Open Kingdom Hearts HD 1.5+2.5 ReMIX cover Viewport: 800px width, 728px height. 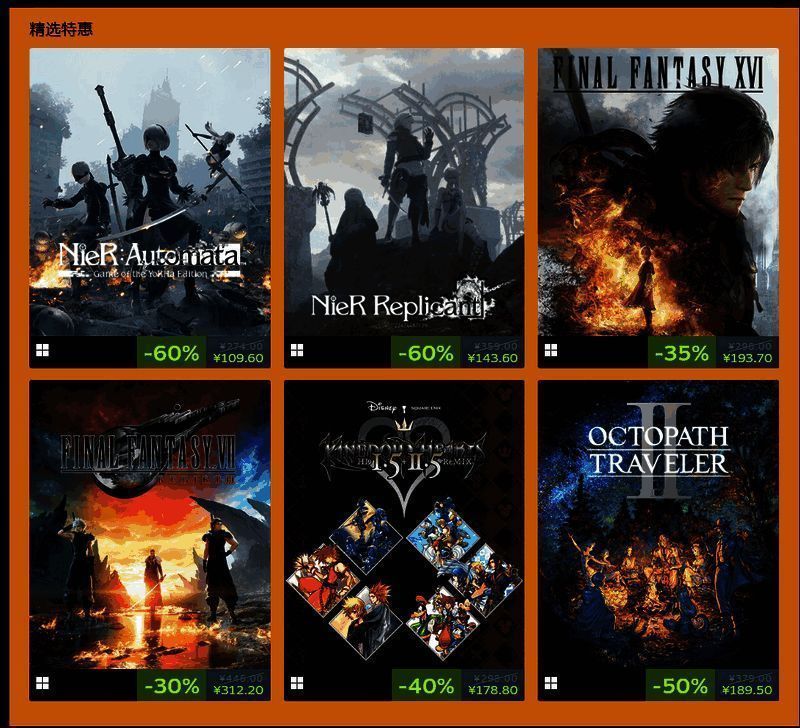click(404, 524)
